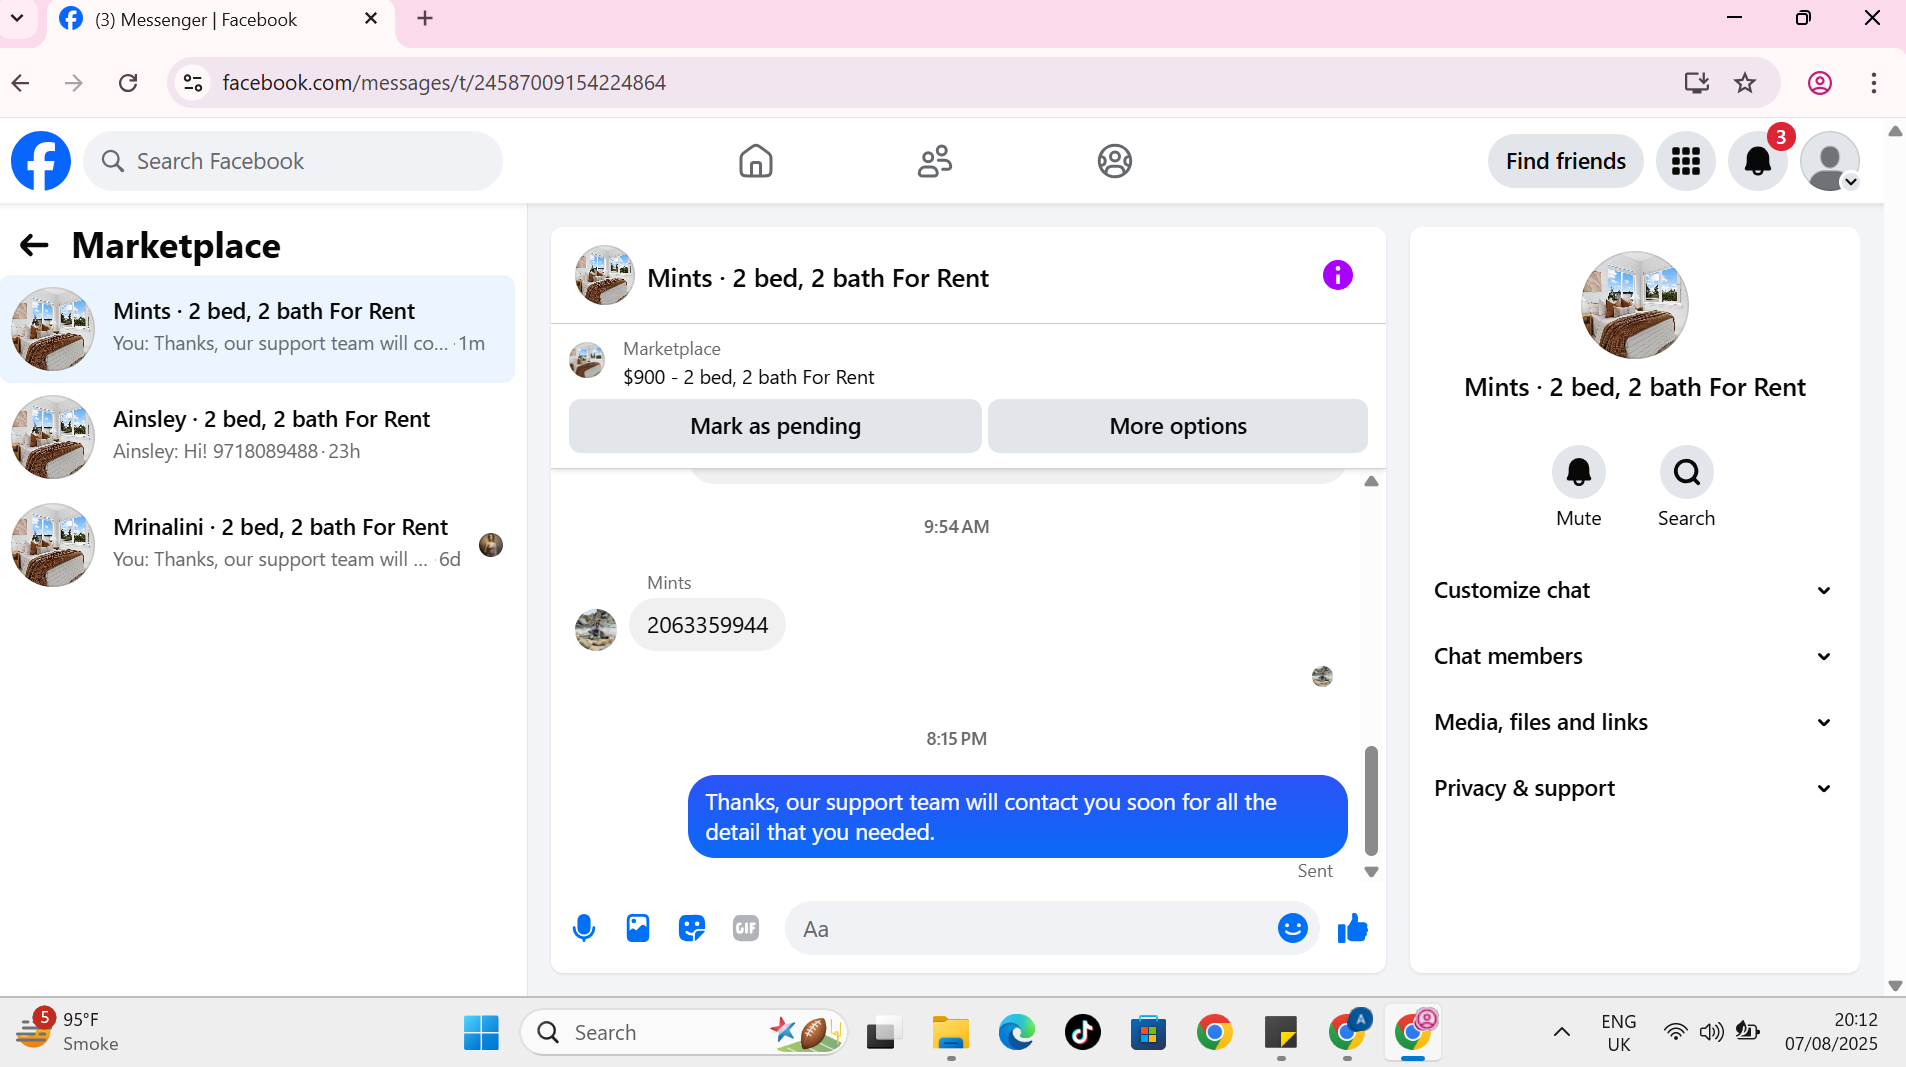Go back from Marketplace using arrow
1906x1067 pixels.
(x=35, y=246)
